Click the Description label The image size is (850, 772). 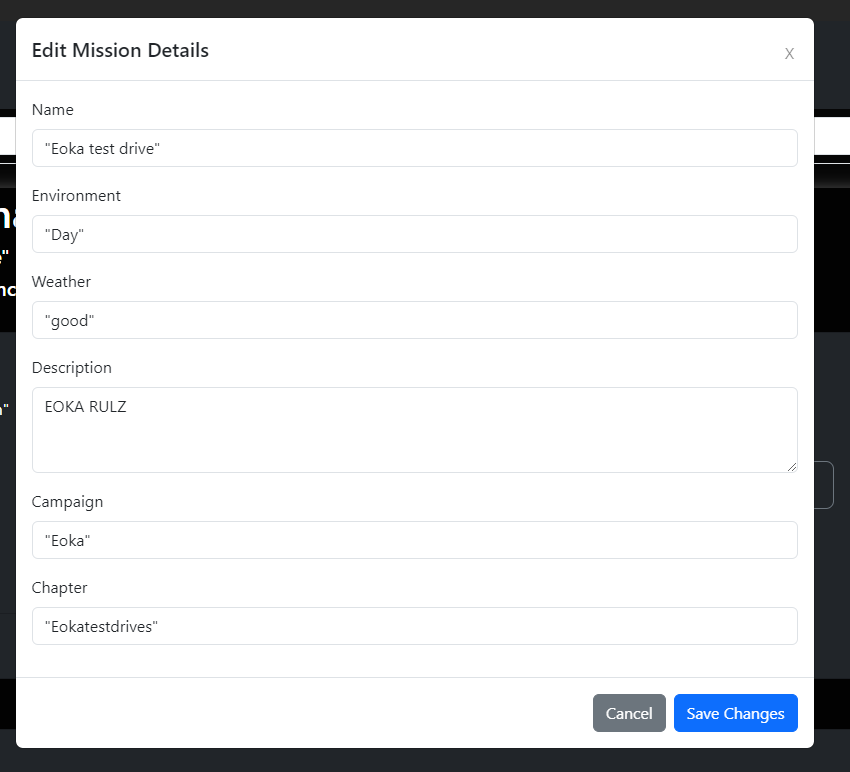[x=71, y=368]
